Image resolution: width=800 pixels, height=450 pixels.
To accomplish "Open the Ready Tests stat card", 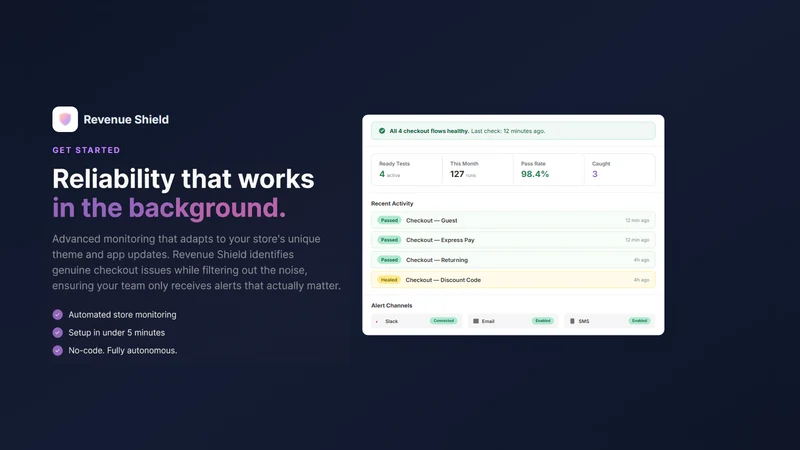I will (407, 169).
